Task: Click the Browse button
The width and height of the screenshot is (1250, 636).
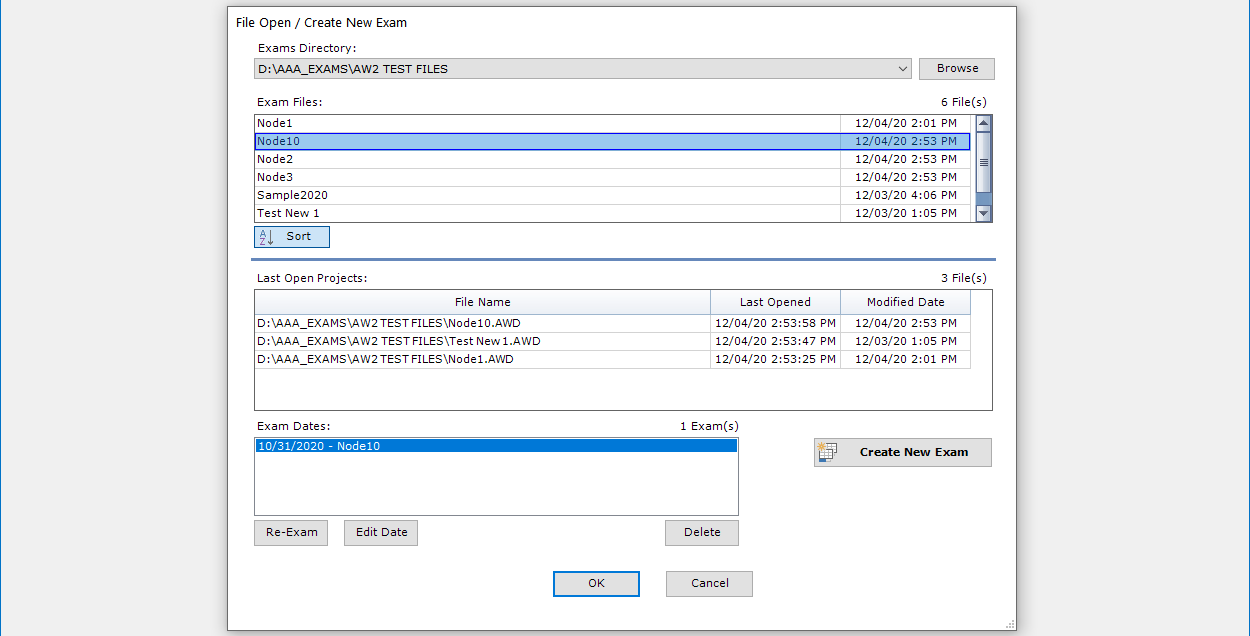Action: coord(956,68)
